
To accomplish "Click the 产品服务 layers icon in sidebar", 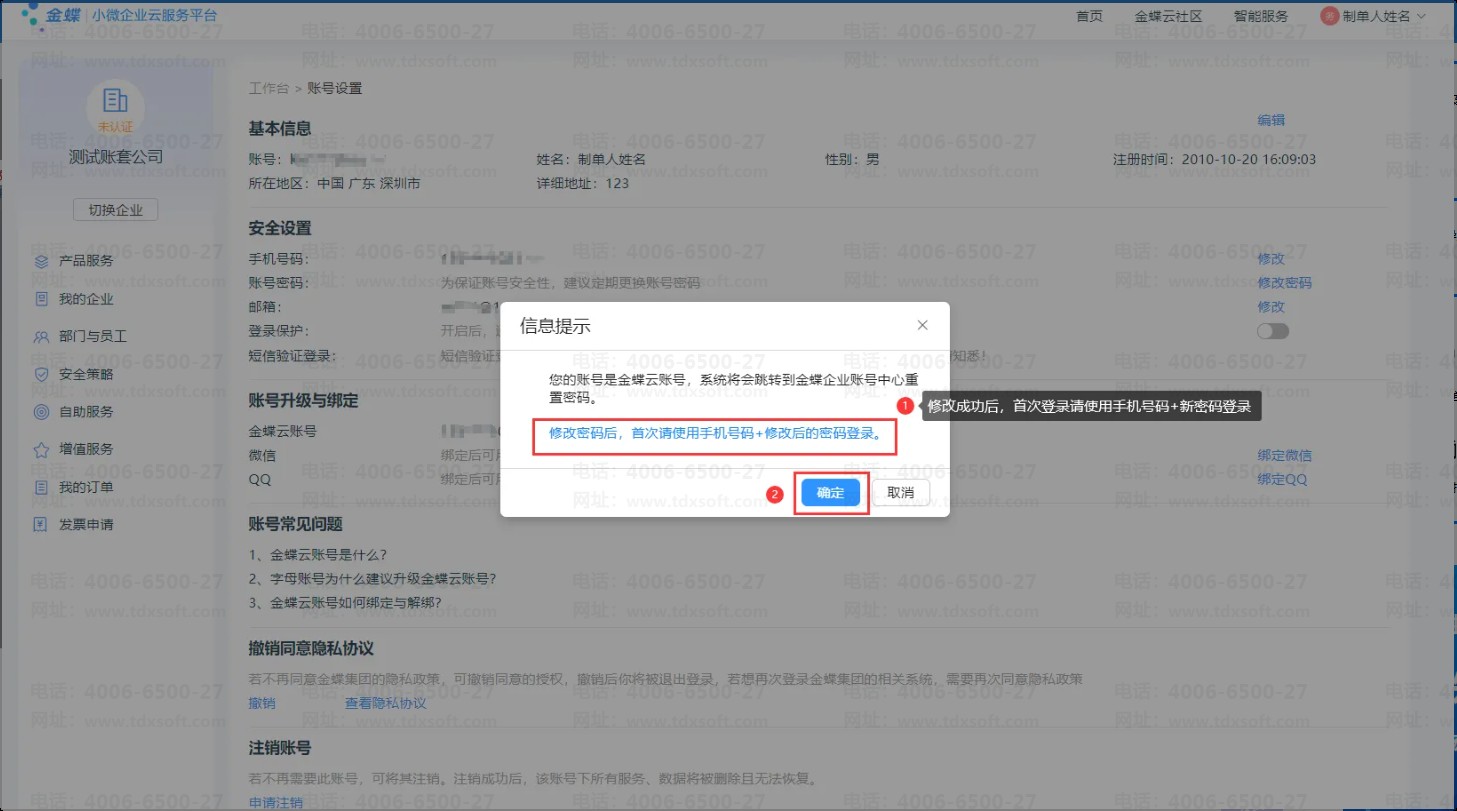I will point(41,262).
